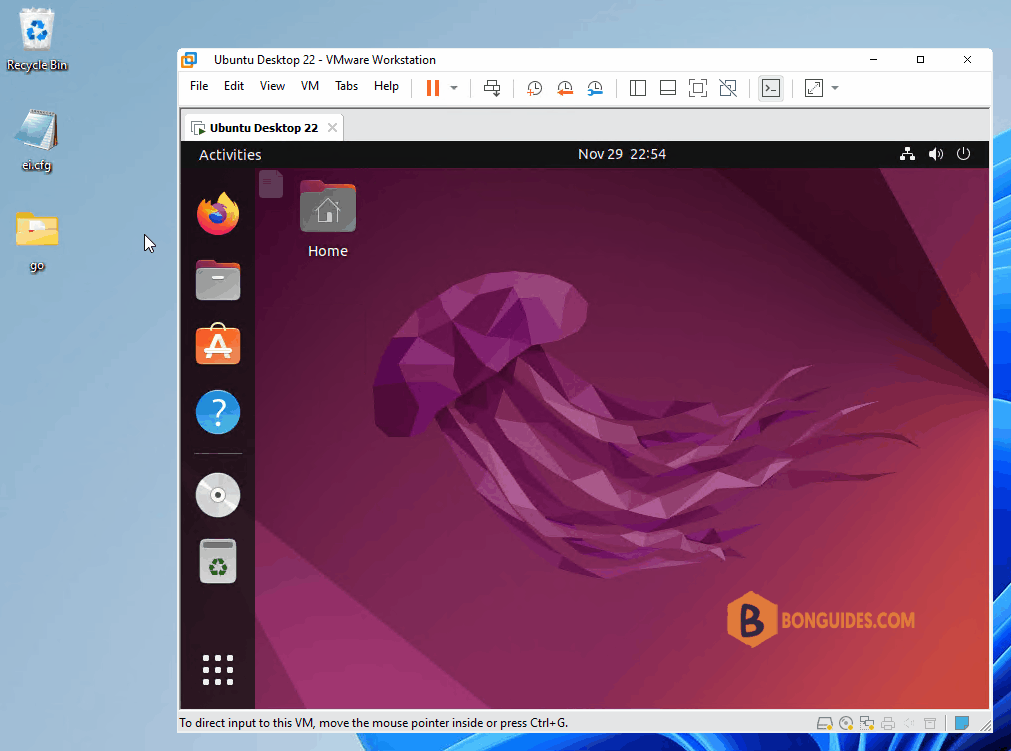Viewport: 1011px width, 751px height.
Task: Click the printer device status icon
Action: [x=888, y=723]
